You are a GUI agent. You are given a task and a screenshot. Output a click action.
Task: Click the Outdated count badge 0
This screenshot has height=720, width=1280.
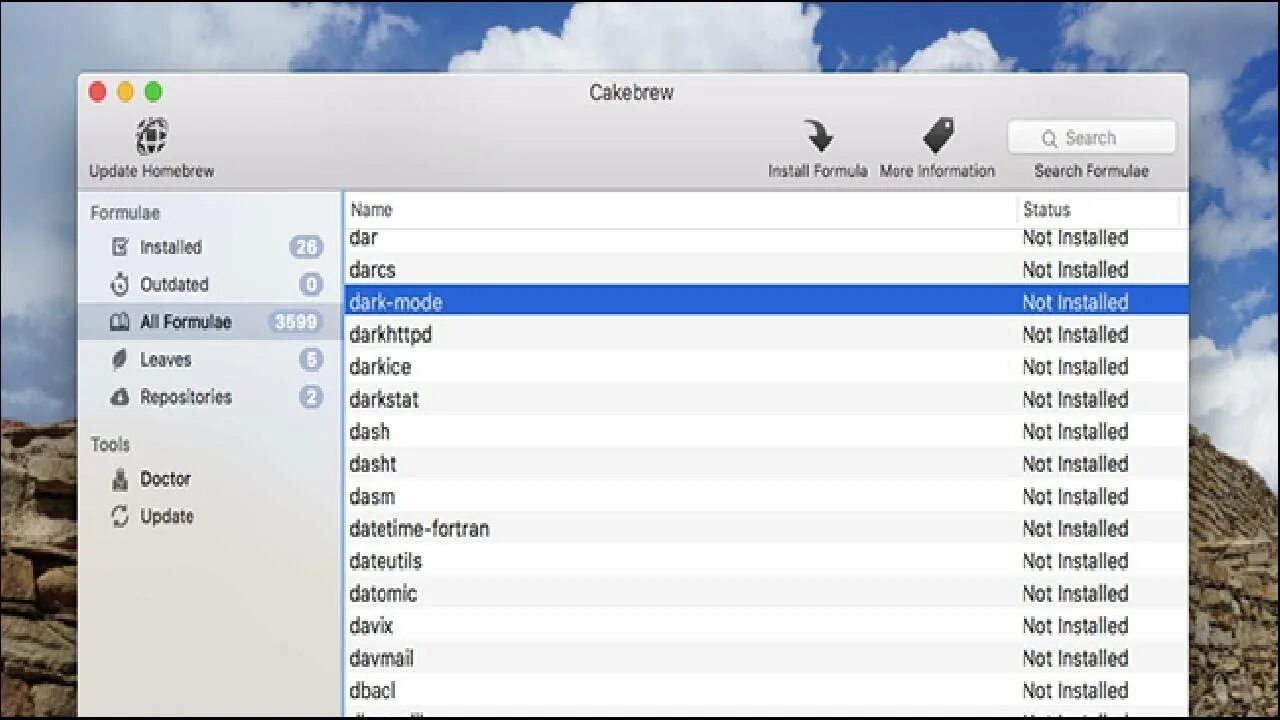[x=311, y=284]
